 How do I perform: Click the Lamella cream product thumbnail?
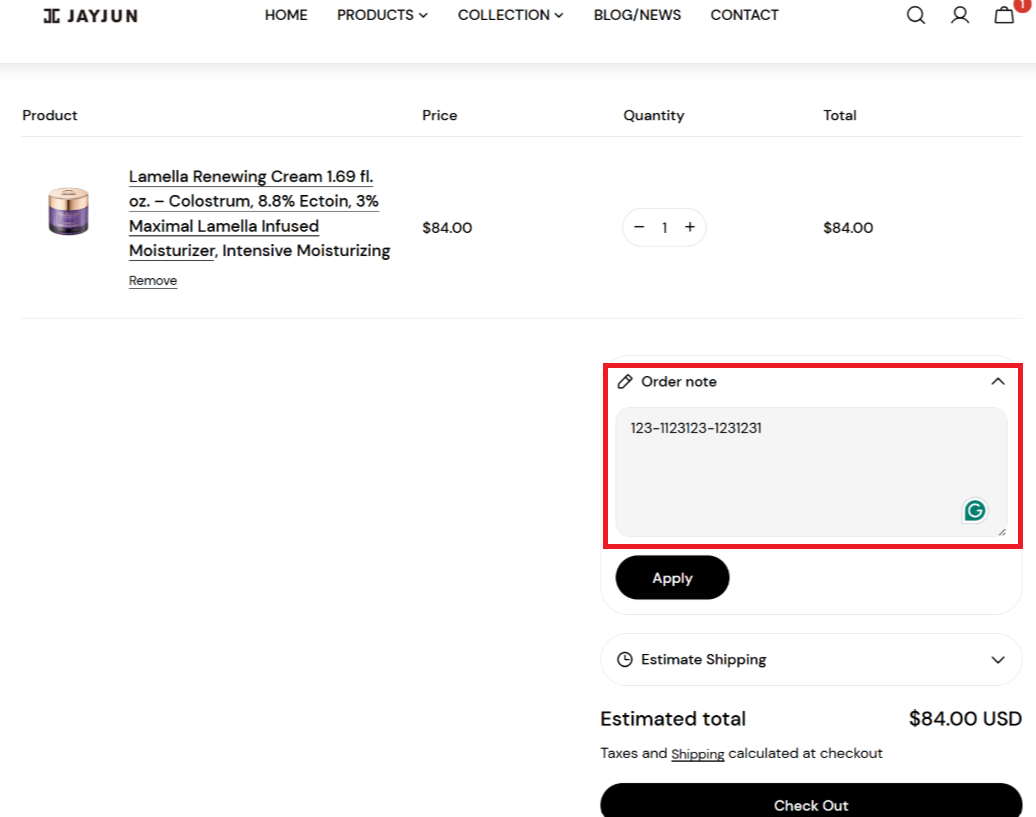pyautogui.click(x=68, y=211)
